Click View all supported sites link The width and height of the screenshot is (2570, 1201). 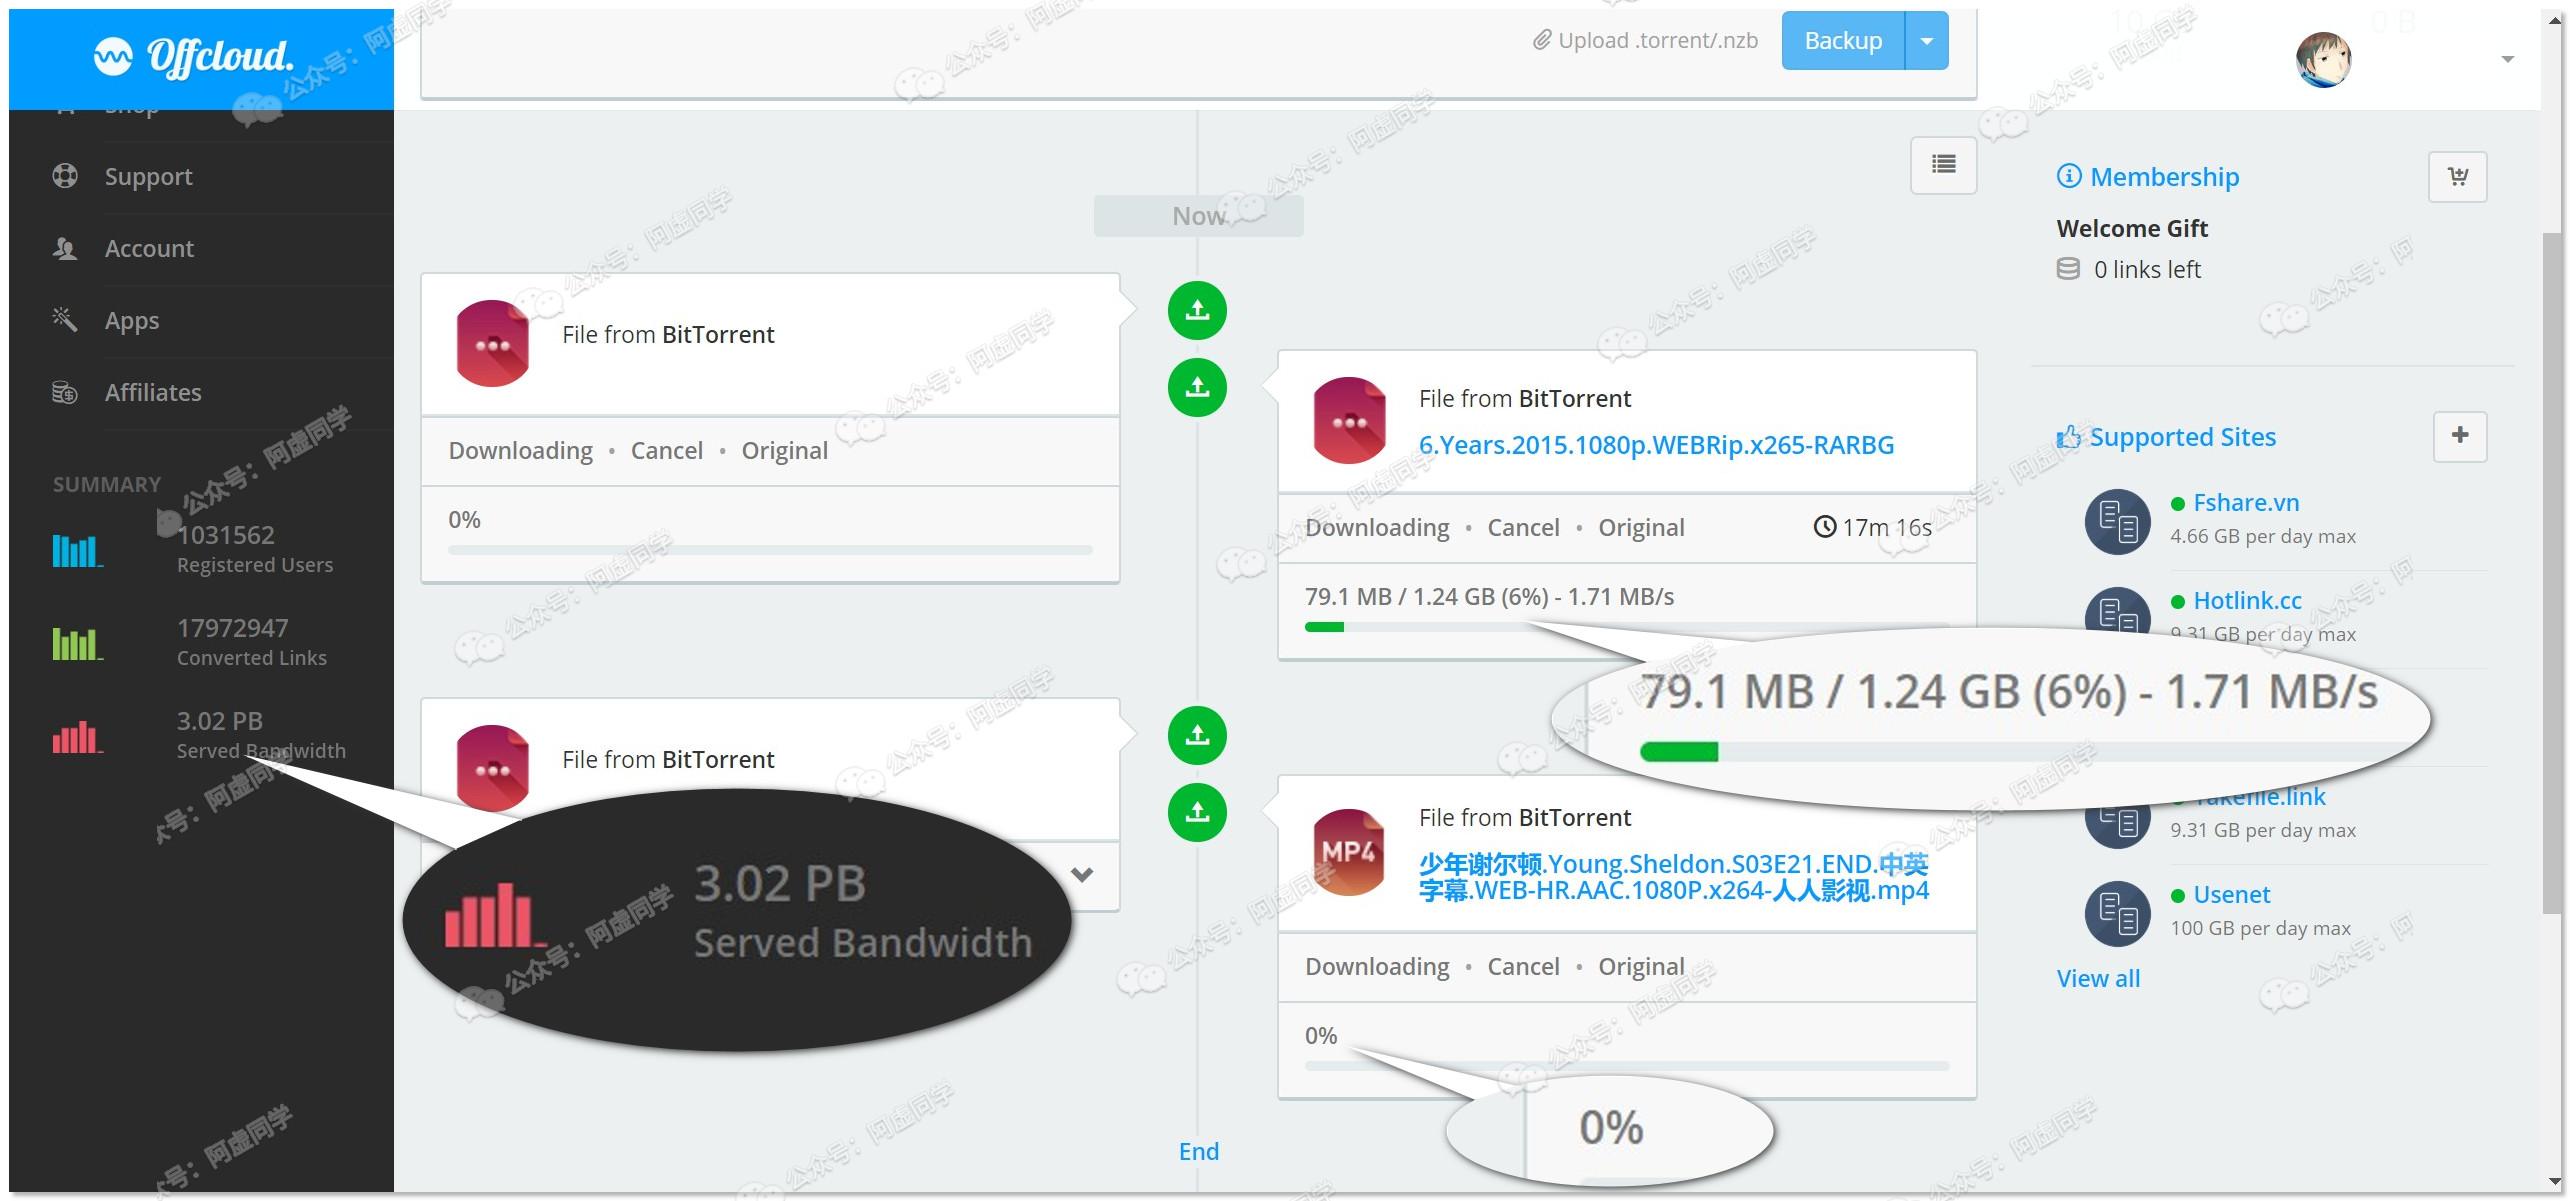[2097, 979]
